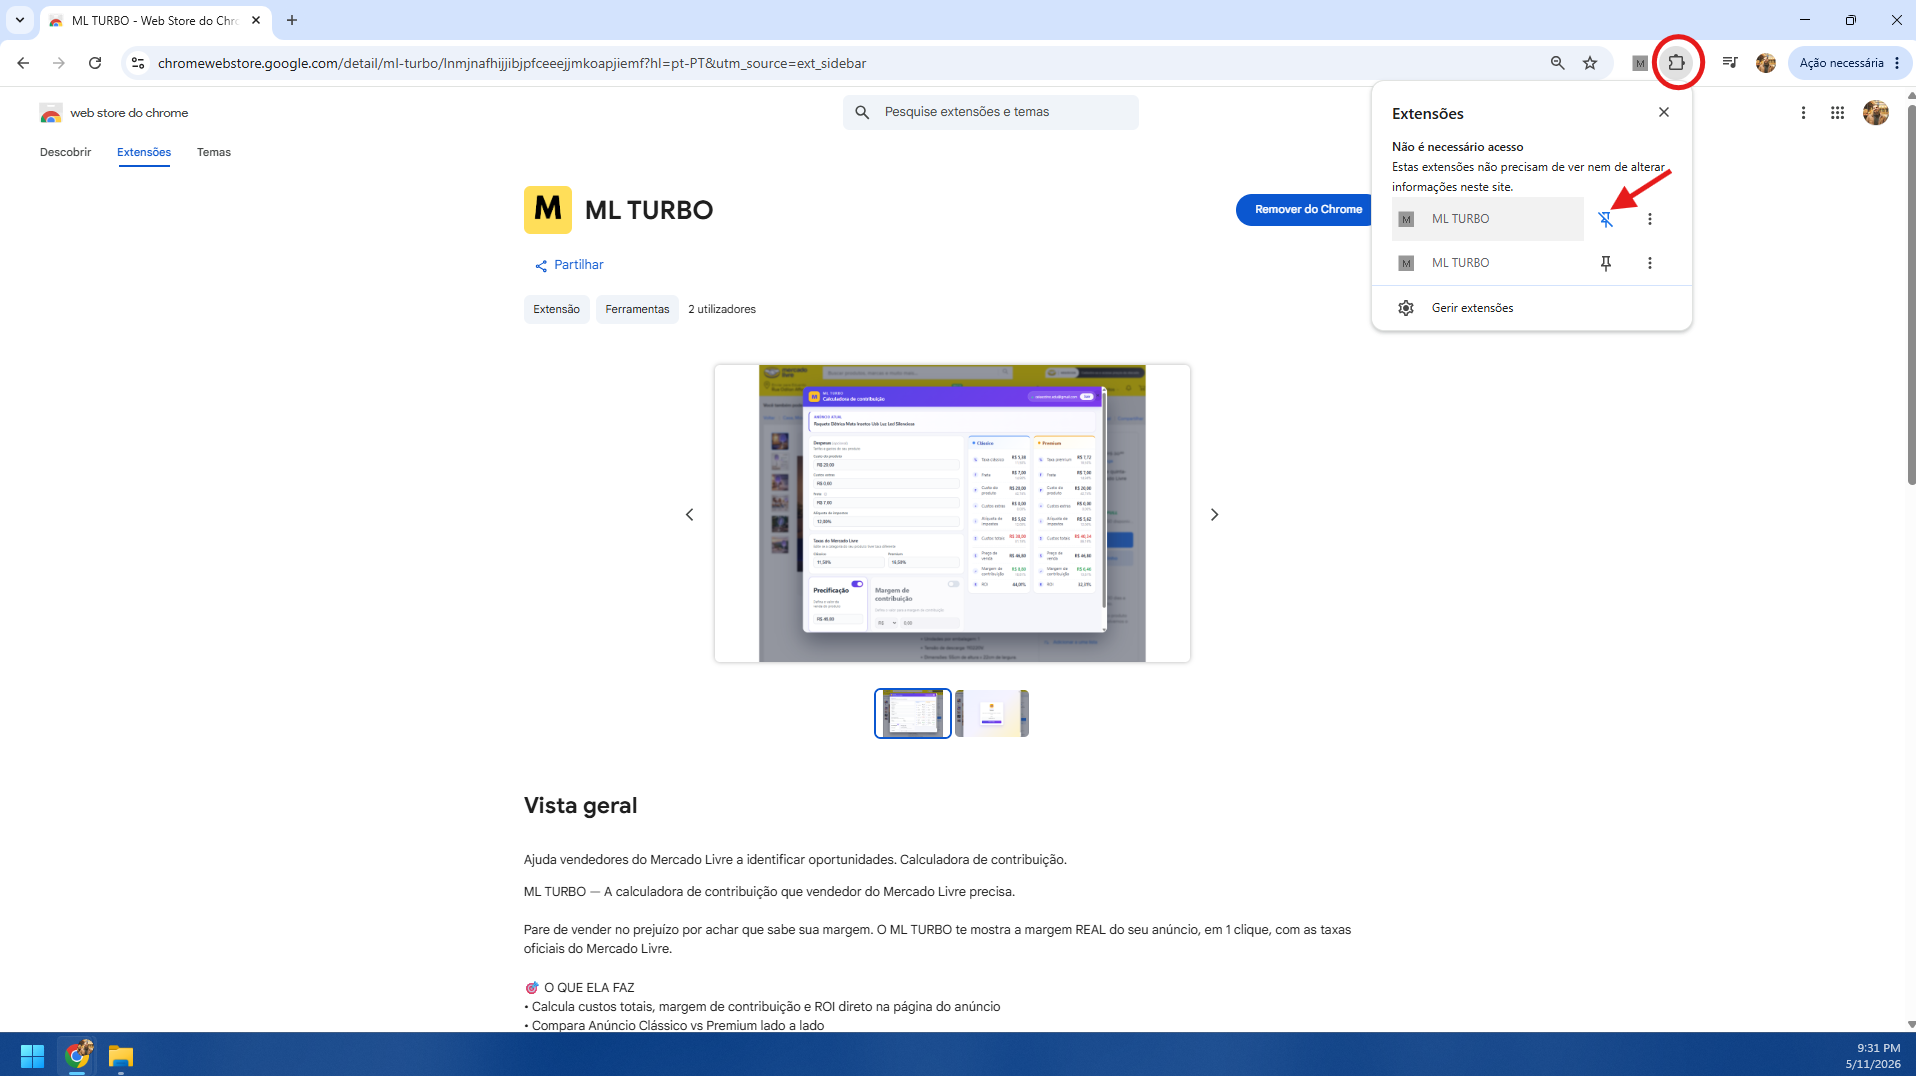1916x1076 pixels.
Task: Open the Google account avatar in web store
Action: pos(1876,113)
